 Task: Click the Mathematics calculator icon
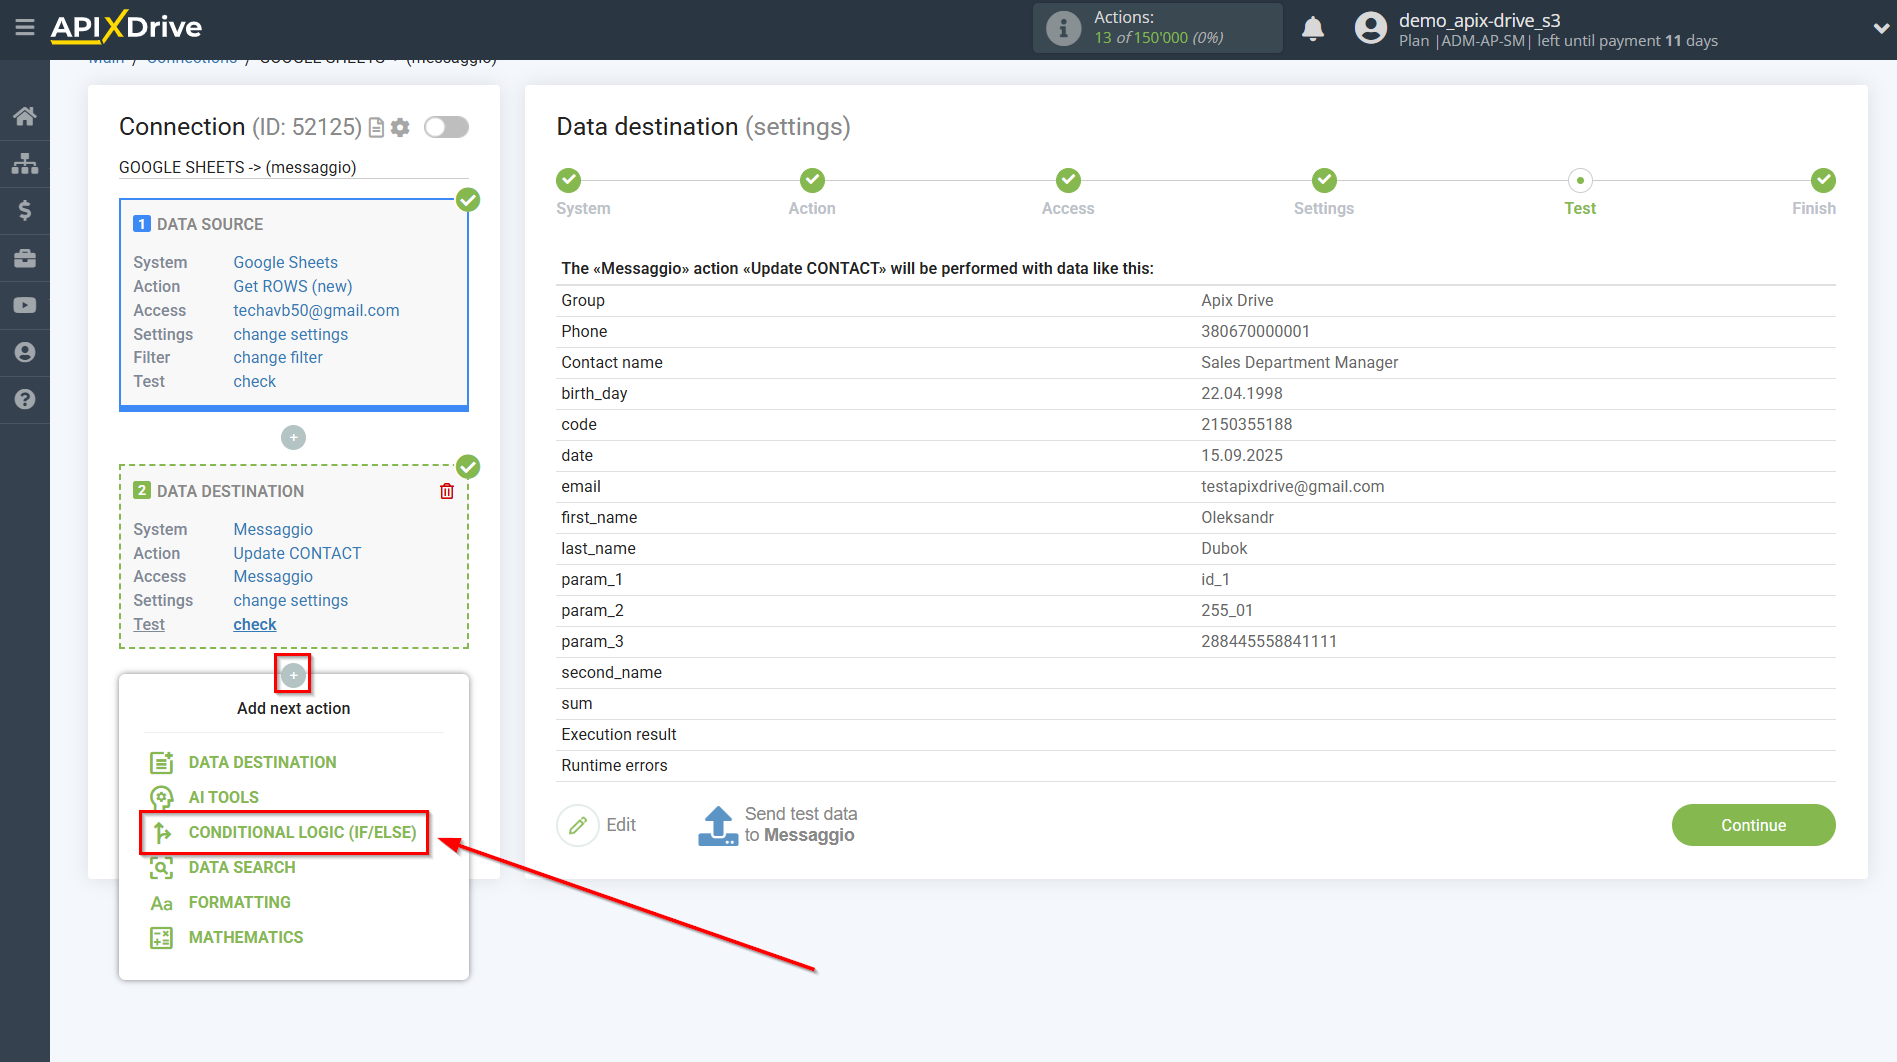click(161, 938)
